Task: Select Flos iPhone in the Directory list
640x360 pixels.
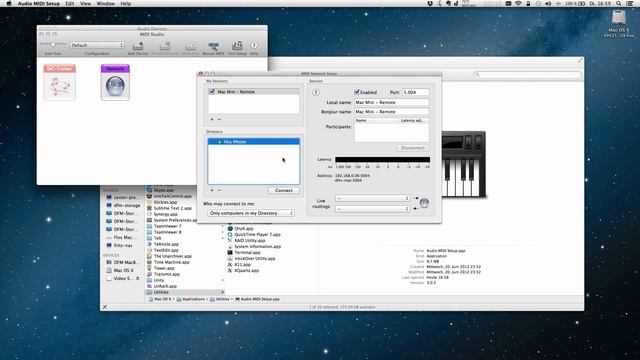Action: pyautogui.click(x=253, y=142)
